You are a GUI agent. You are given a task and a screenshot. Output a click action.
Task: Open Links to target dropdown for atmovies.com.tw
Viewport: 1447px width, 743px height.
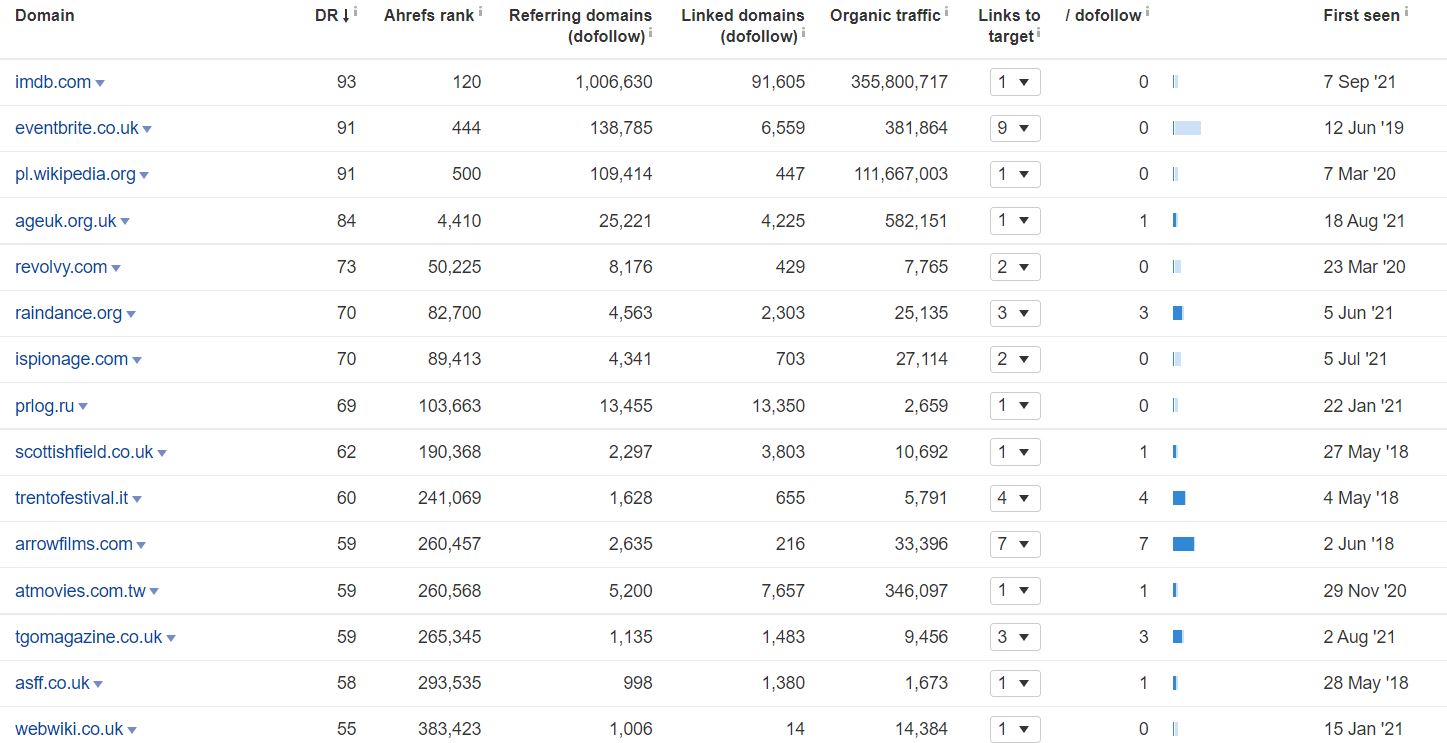tap(1015, 591)
